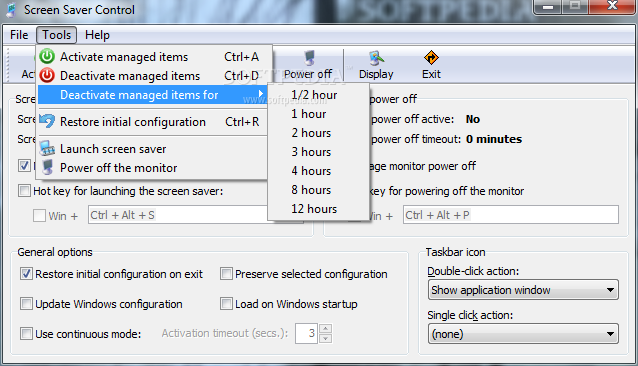Enable Update Windows configuration
Screen dimensions: 638x366
(26, 304)
